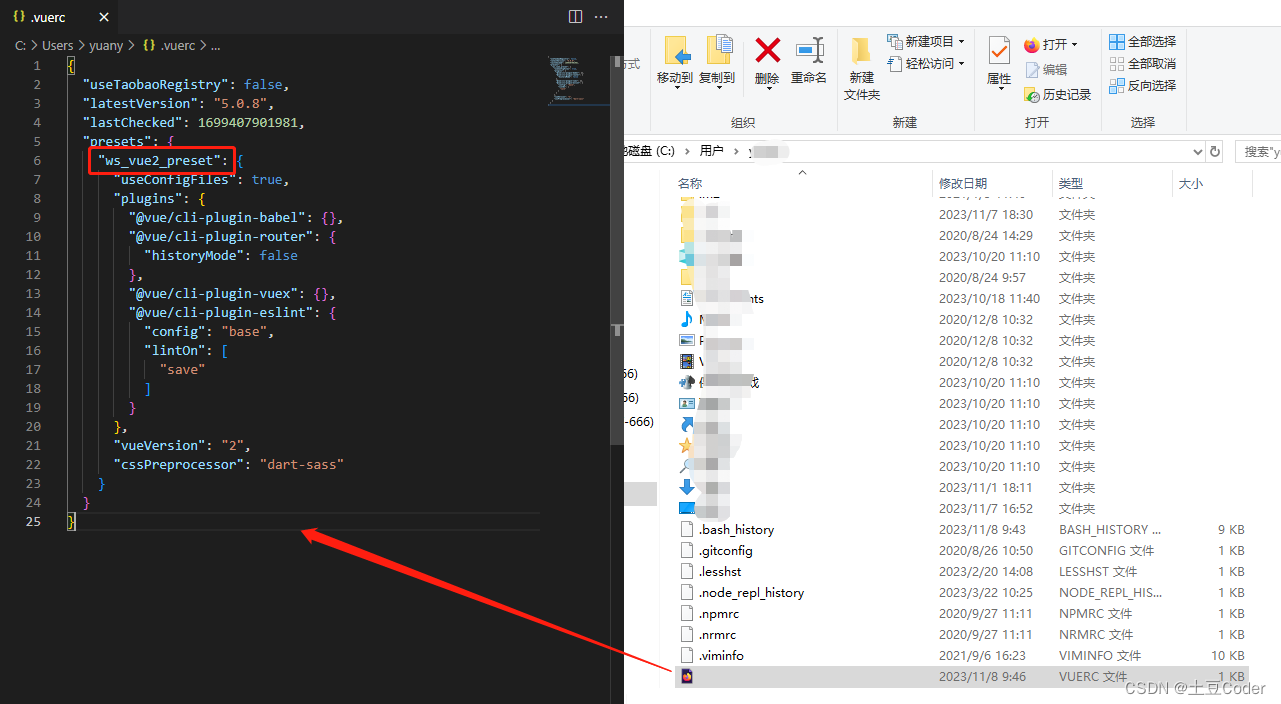Click the 复制到 (Copy to) icon in Explorer ribbon
1281x704 pixels.
719,49
